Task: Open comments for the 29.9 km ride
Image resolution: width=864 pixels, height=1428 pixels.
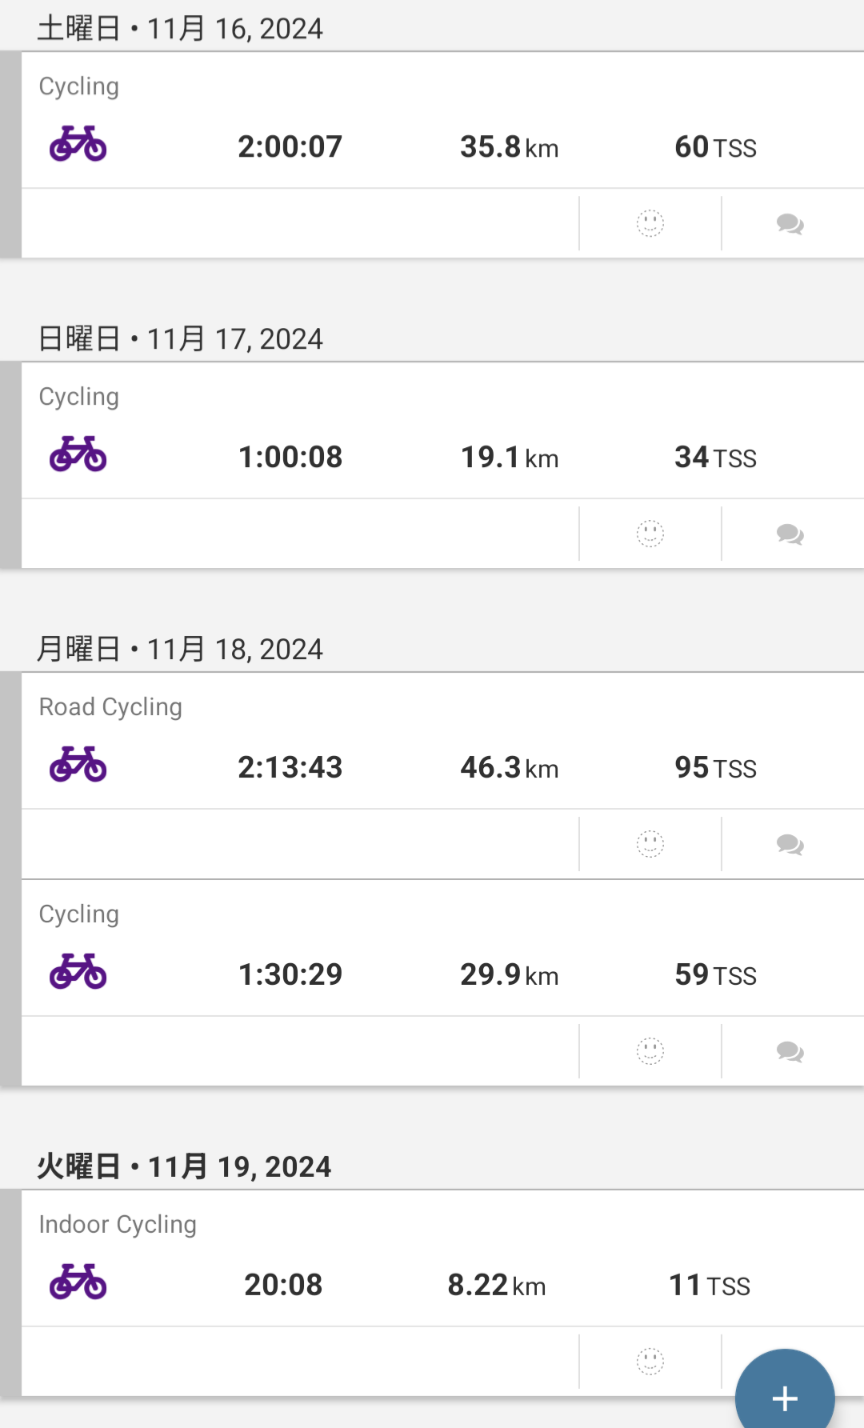Action: coord(790,1052)
